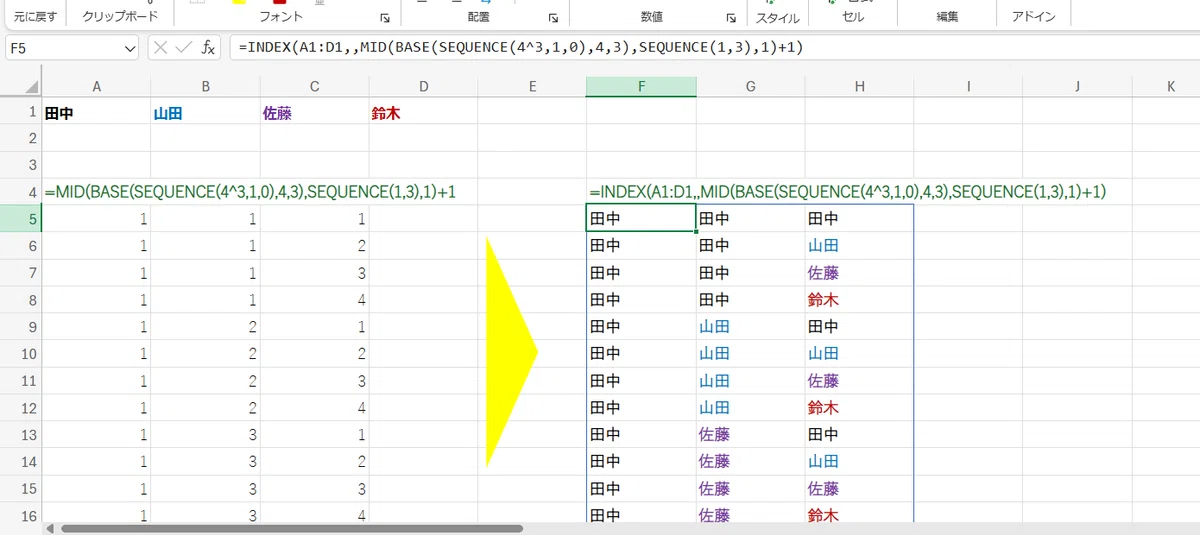
Task: Select column J header
Action: (1077, 87)
